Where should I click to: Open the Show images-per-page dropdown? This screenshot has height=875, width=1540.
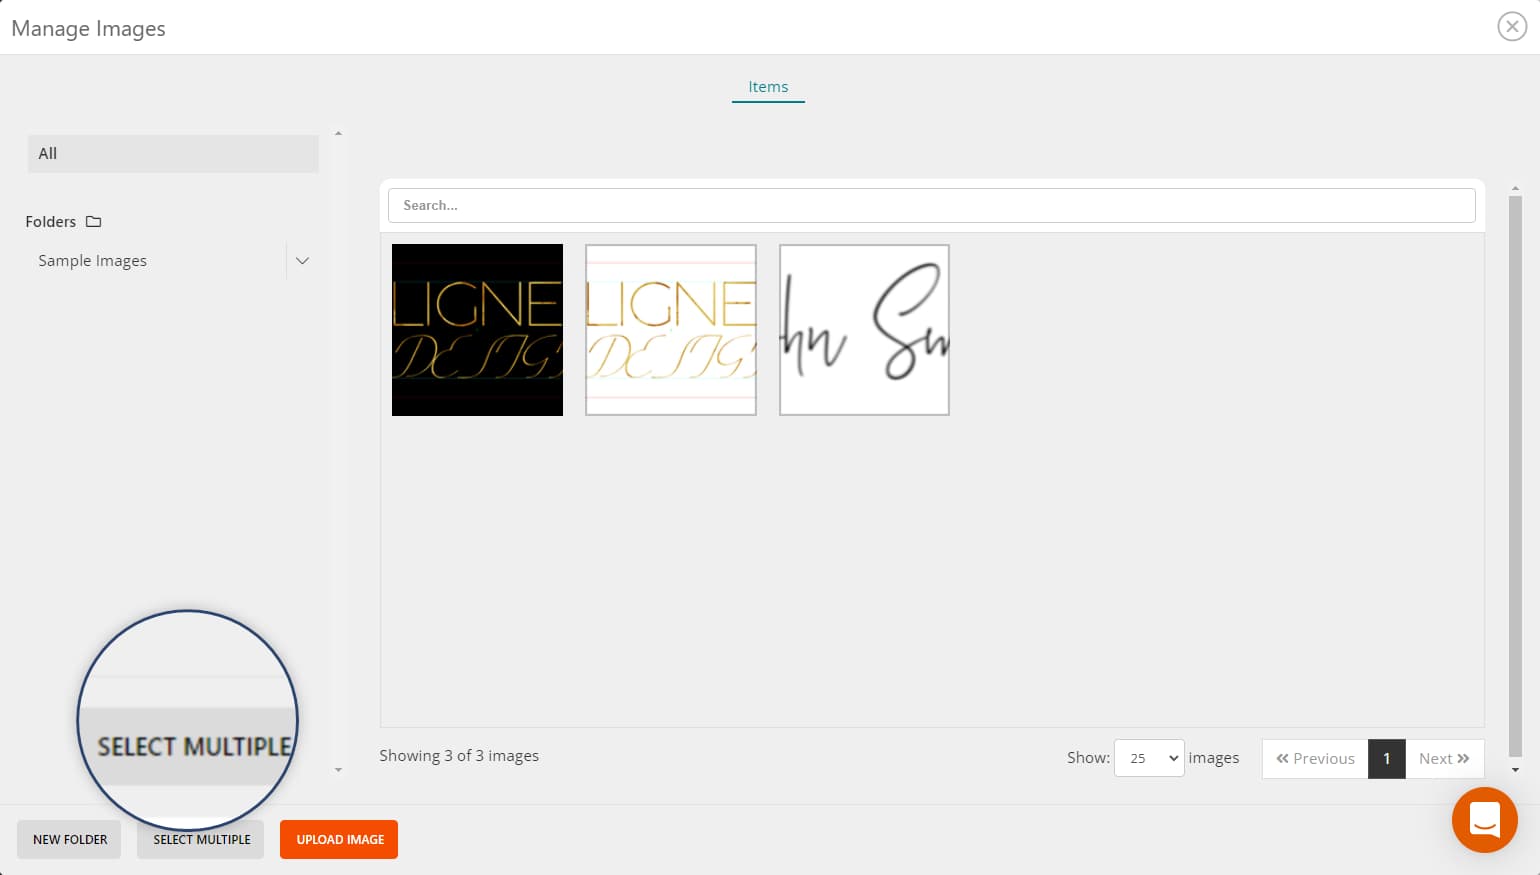click(x=1148, y=758)
